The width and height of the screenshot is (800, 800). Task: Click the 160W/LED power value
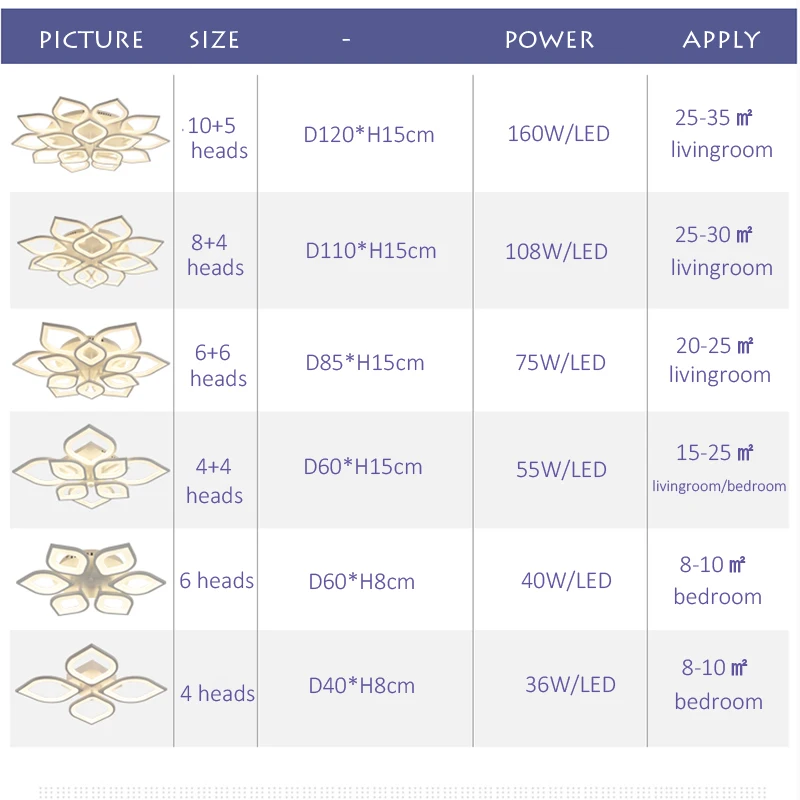point(559,134)
